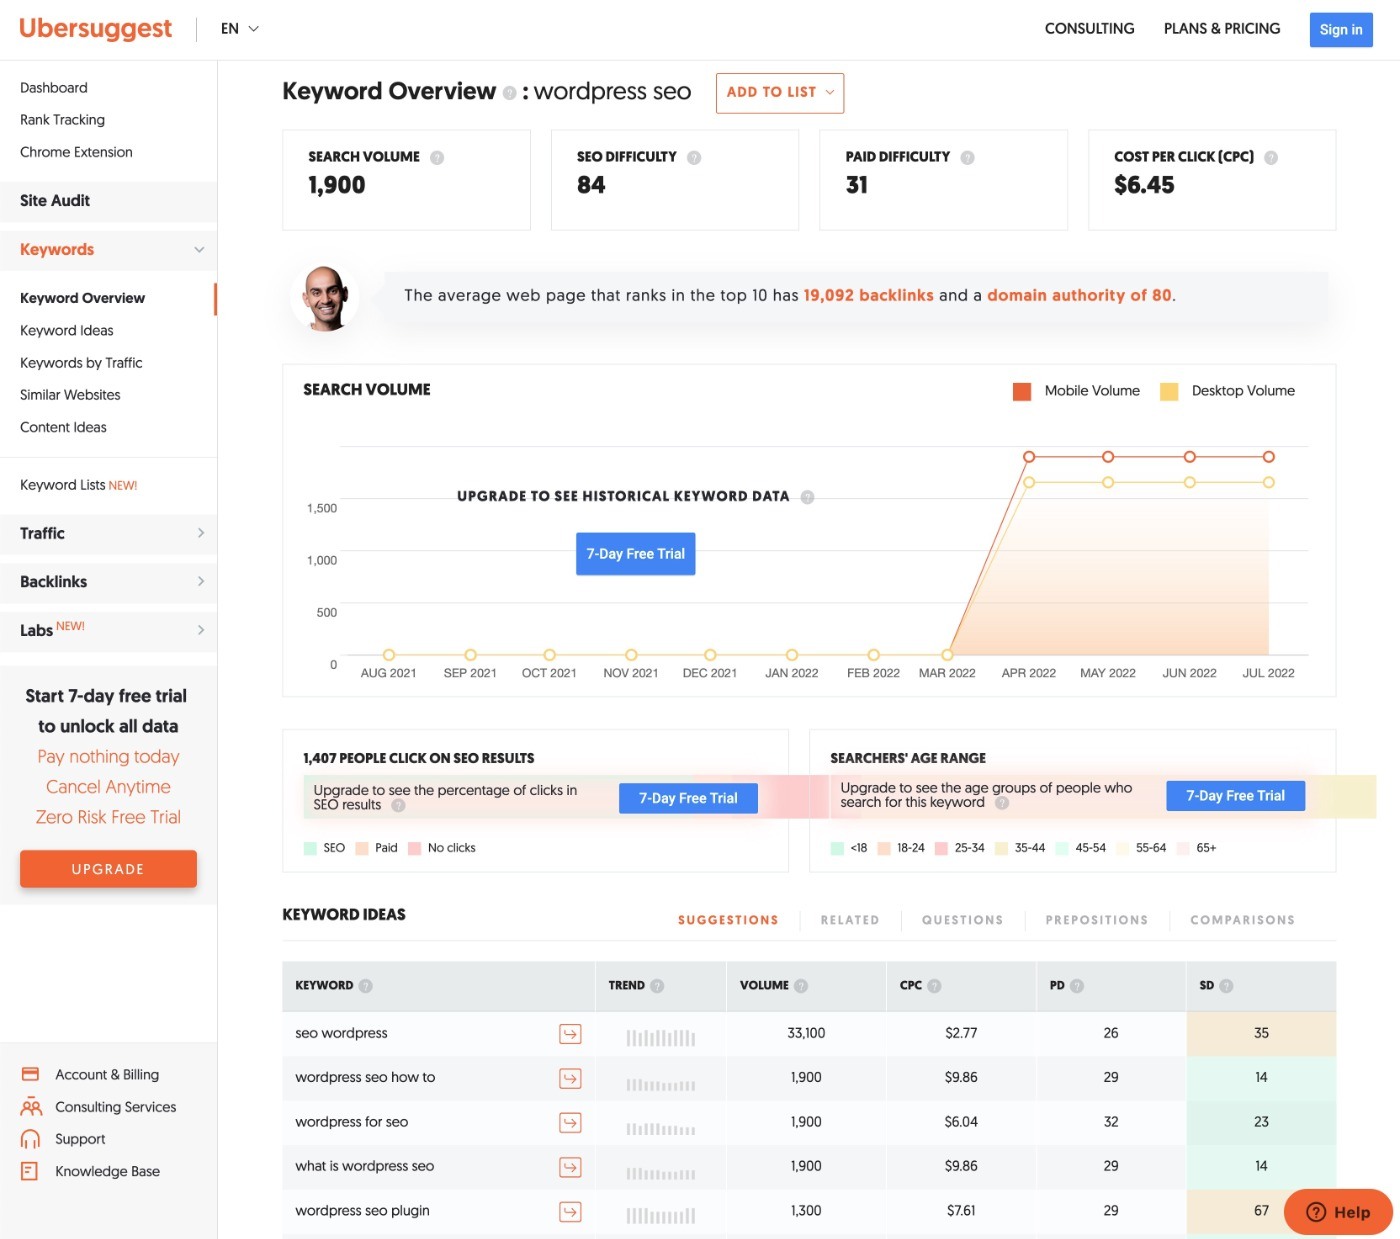
Task: Select the Suggestions tab
Action: point(728,920)
